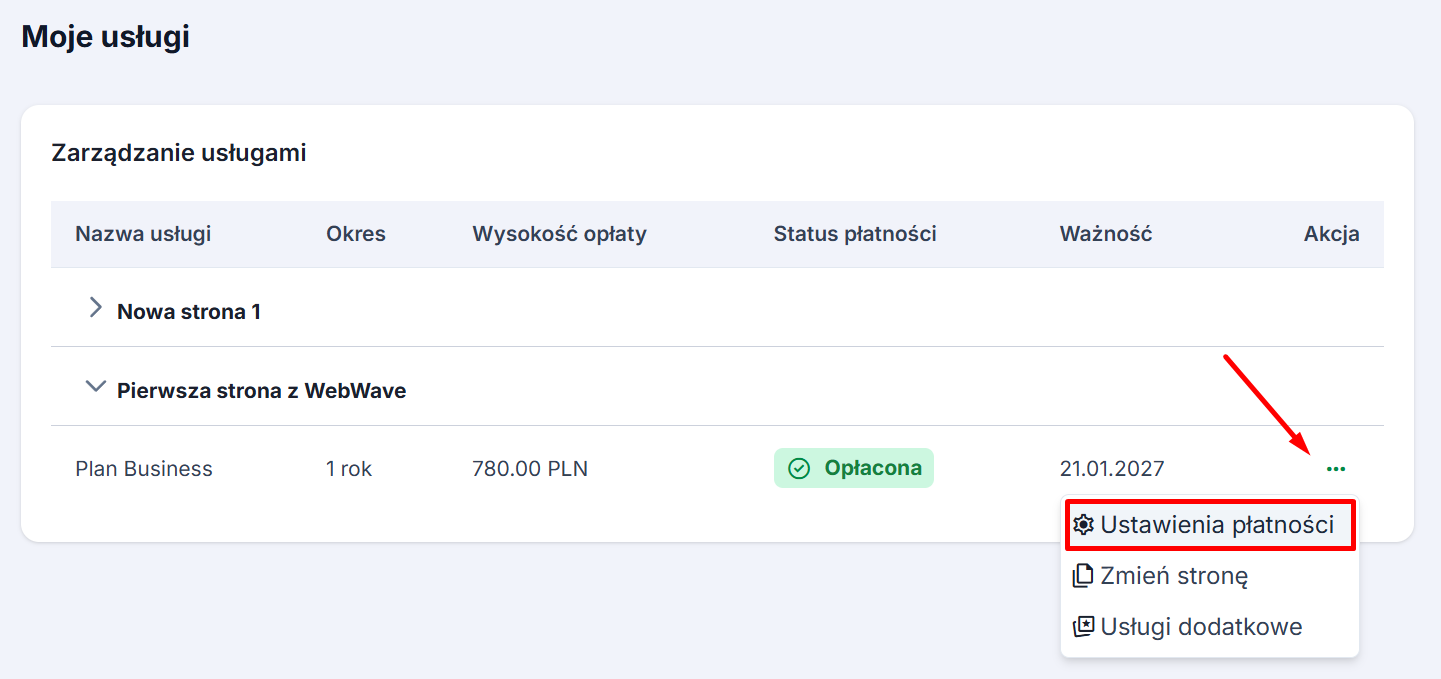Click the Status płatności column header

click(x=855, y=234)
